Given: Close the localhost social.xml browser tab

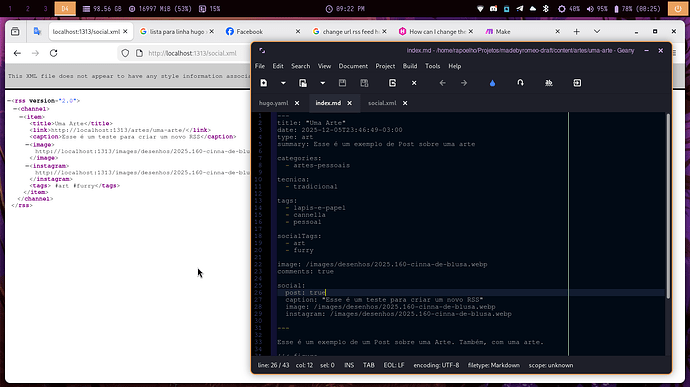Looking at the screenshot, I should 125,32.
